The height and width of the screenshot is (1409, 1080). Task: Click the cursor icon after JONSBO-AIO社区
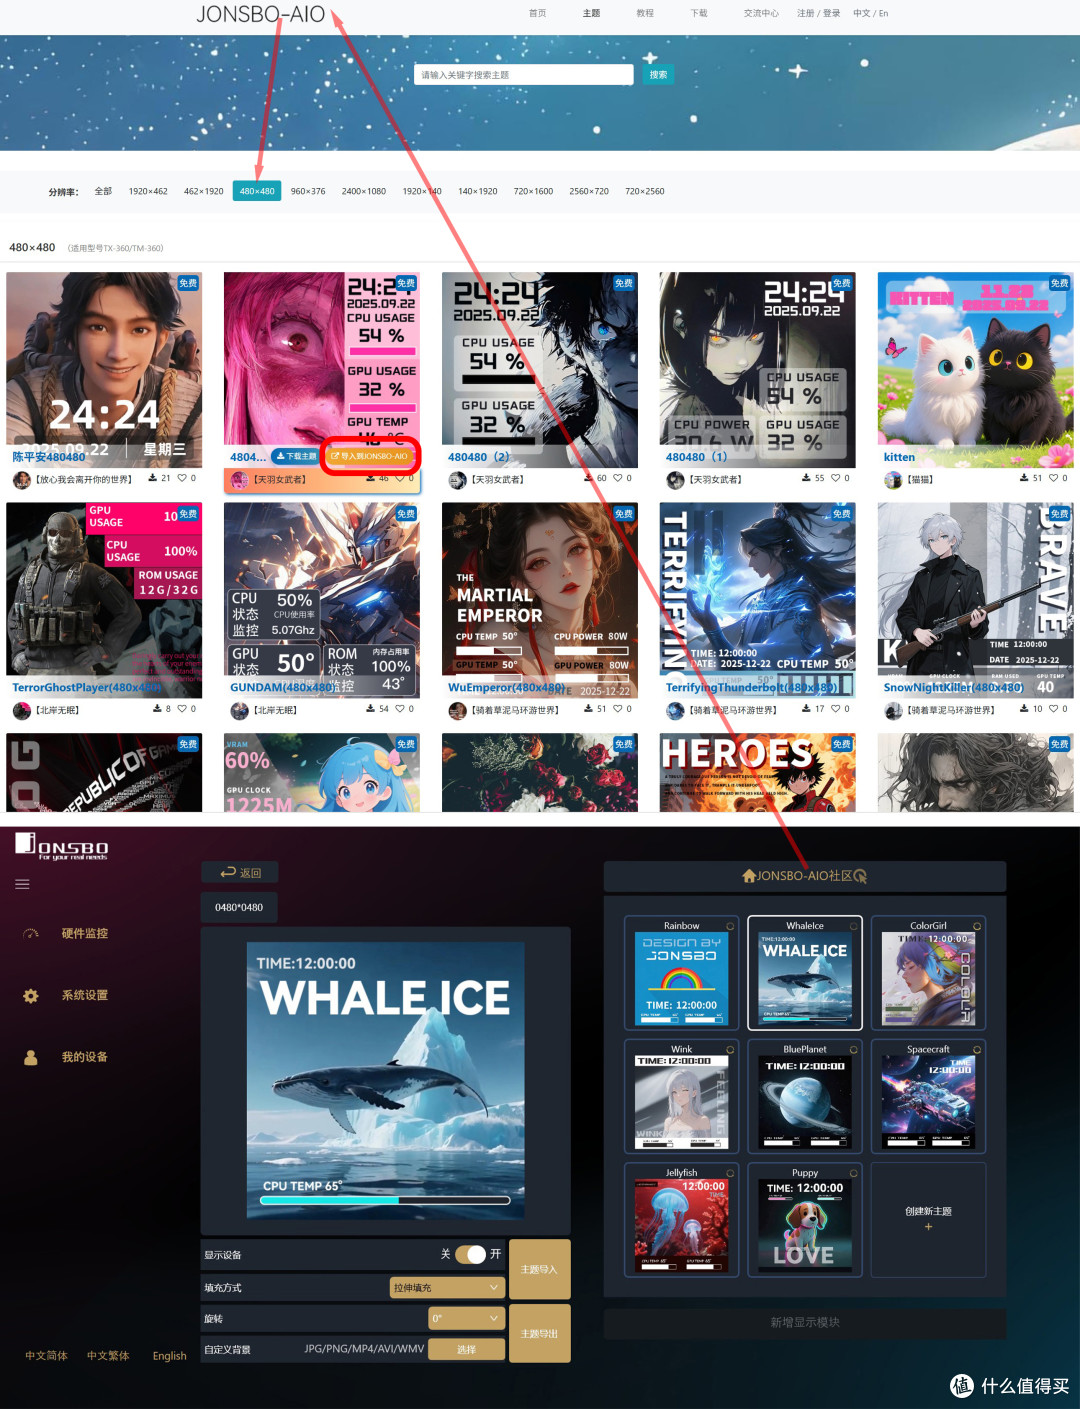coord(860,876)
